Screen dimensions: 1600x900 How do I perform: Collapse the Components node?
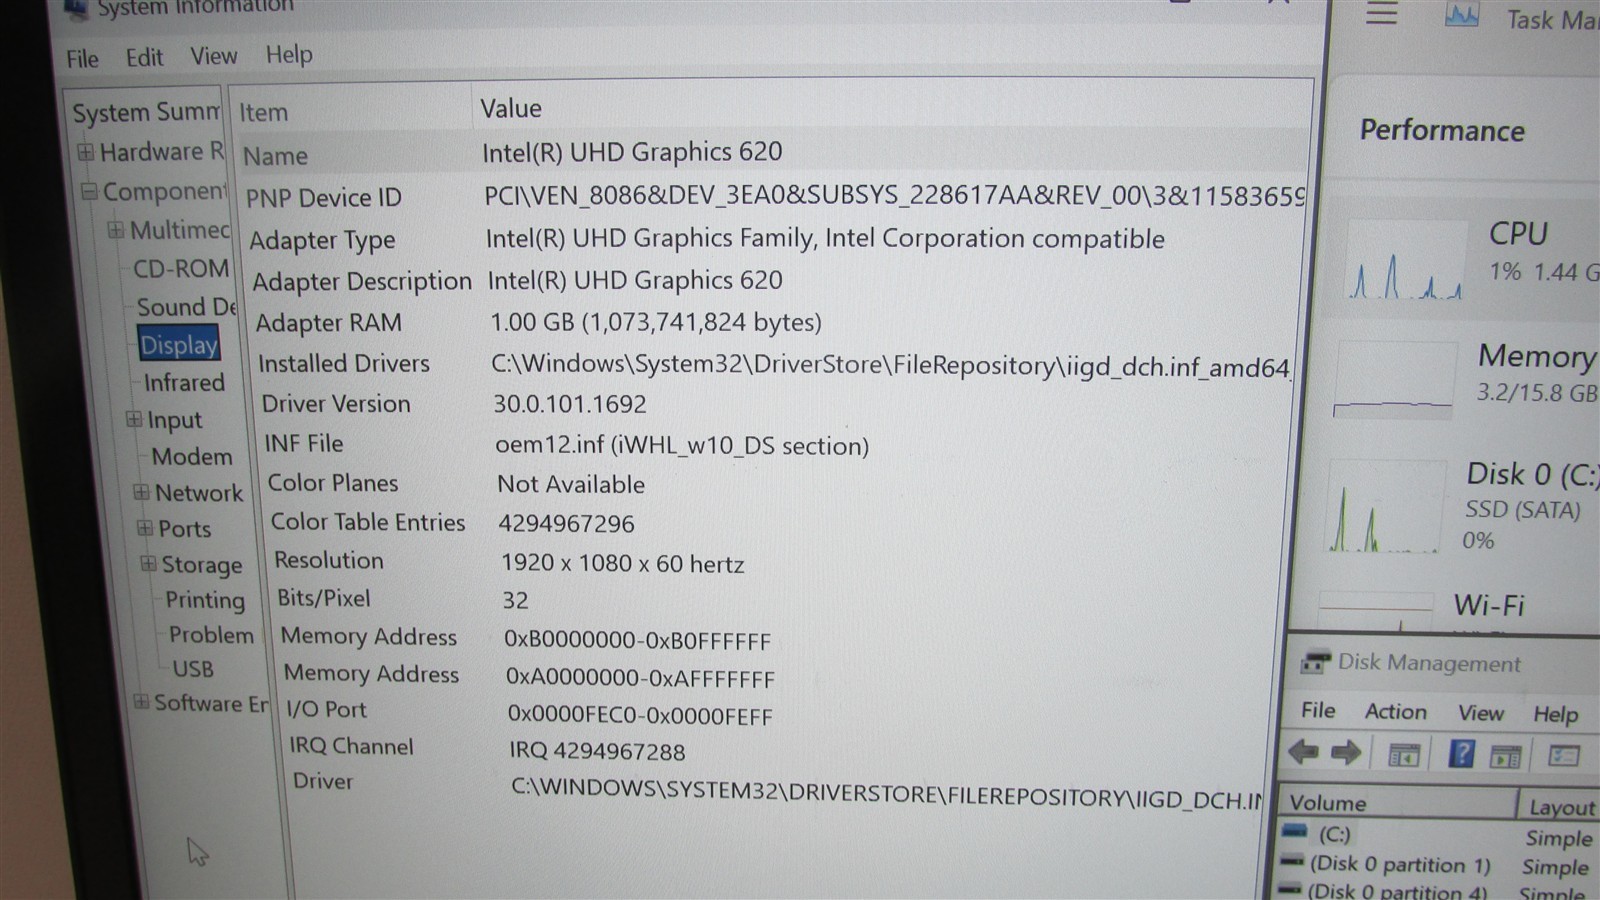pyautogui.click(x=89, y=190)
